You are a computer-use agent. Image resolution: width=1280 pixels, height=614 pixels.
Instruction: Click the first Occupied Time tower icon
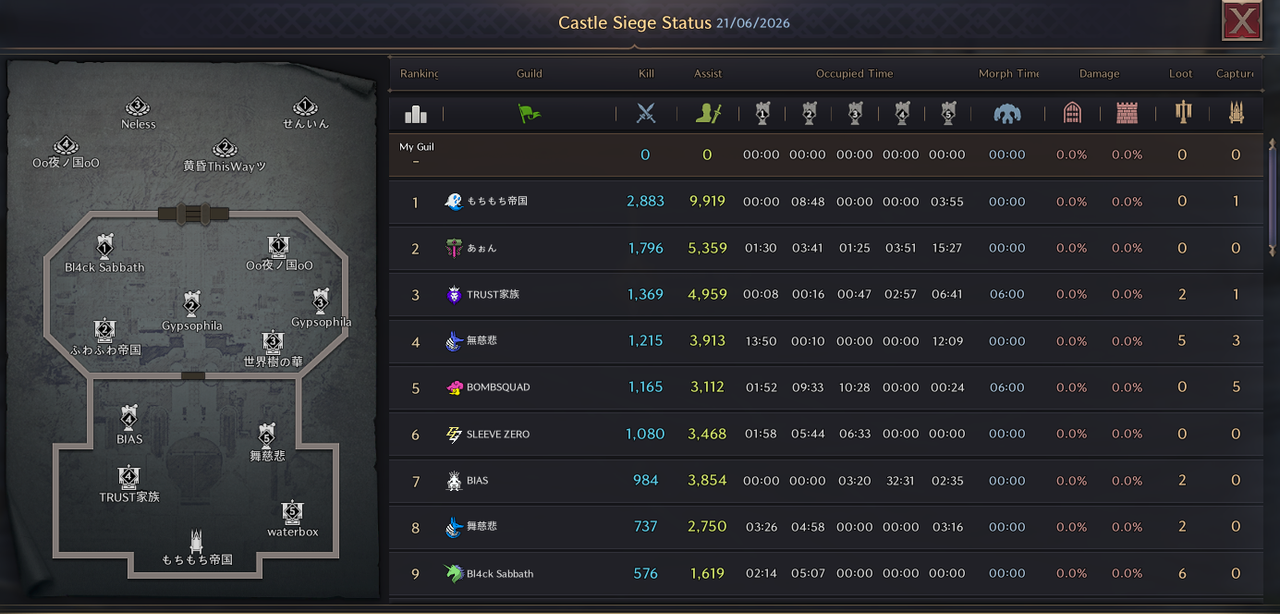click(762, 114)
